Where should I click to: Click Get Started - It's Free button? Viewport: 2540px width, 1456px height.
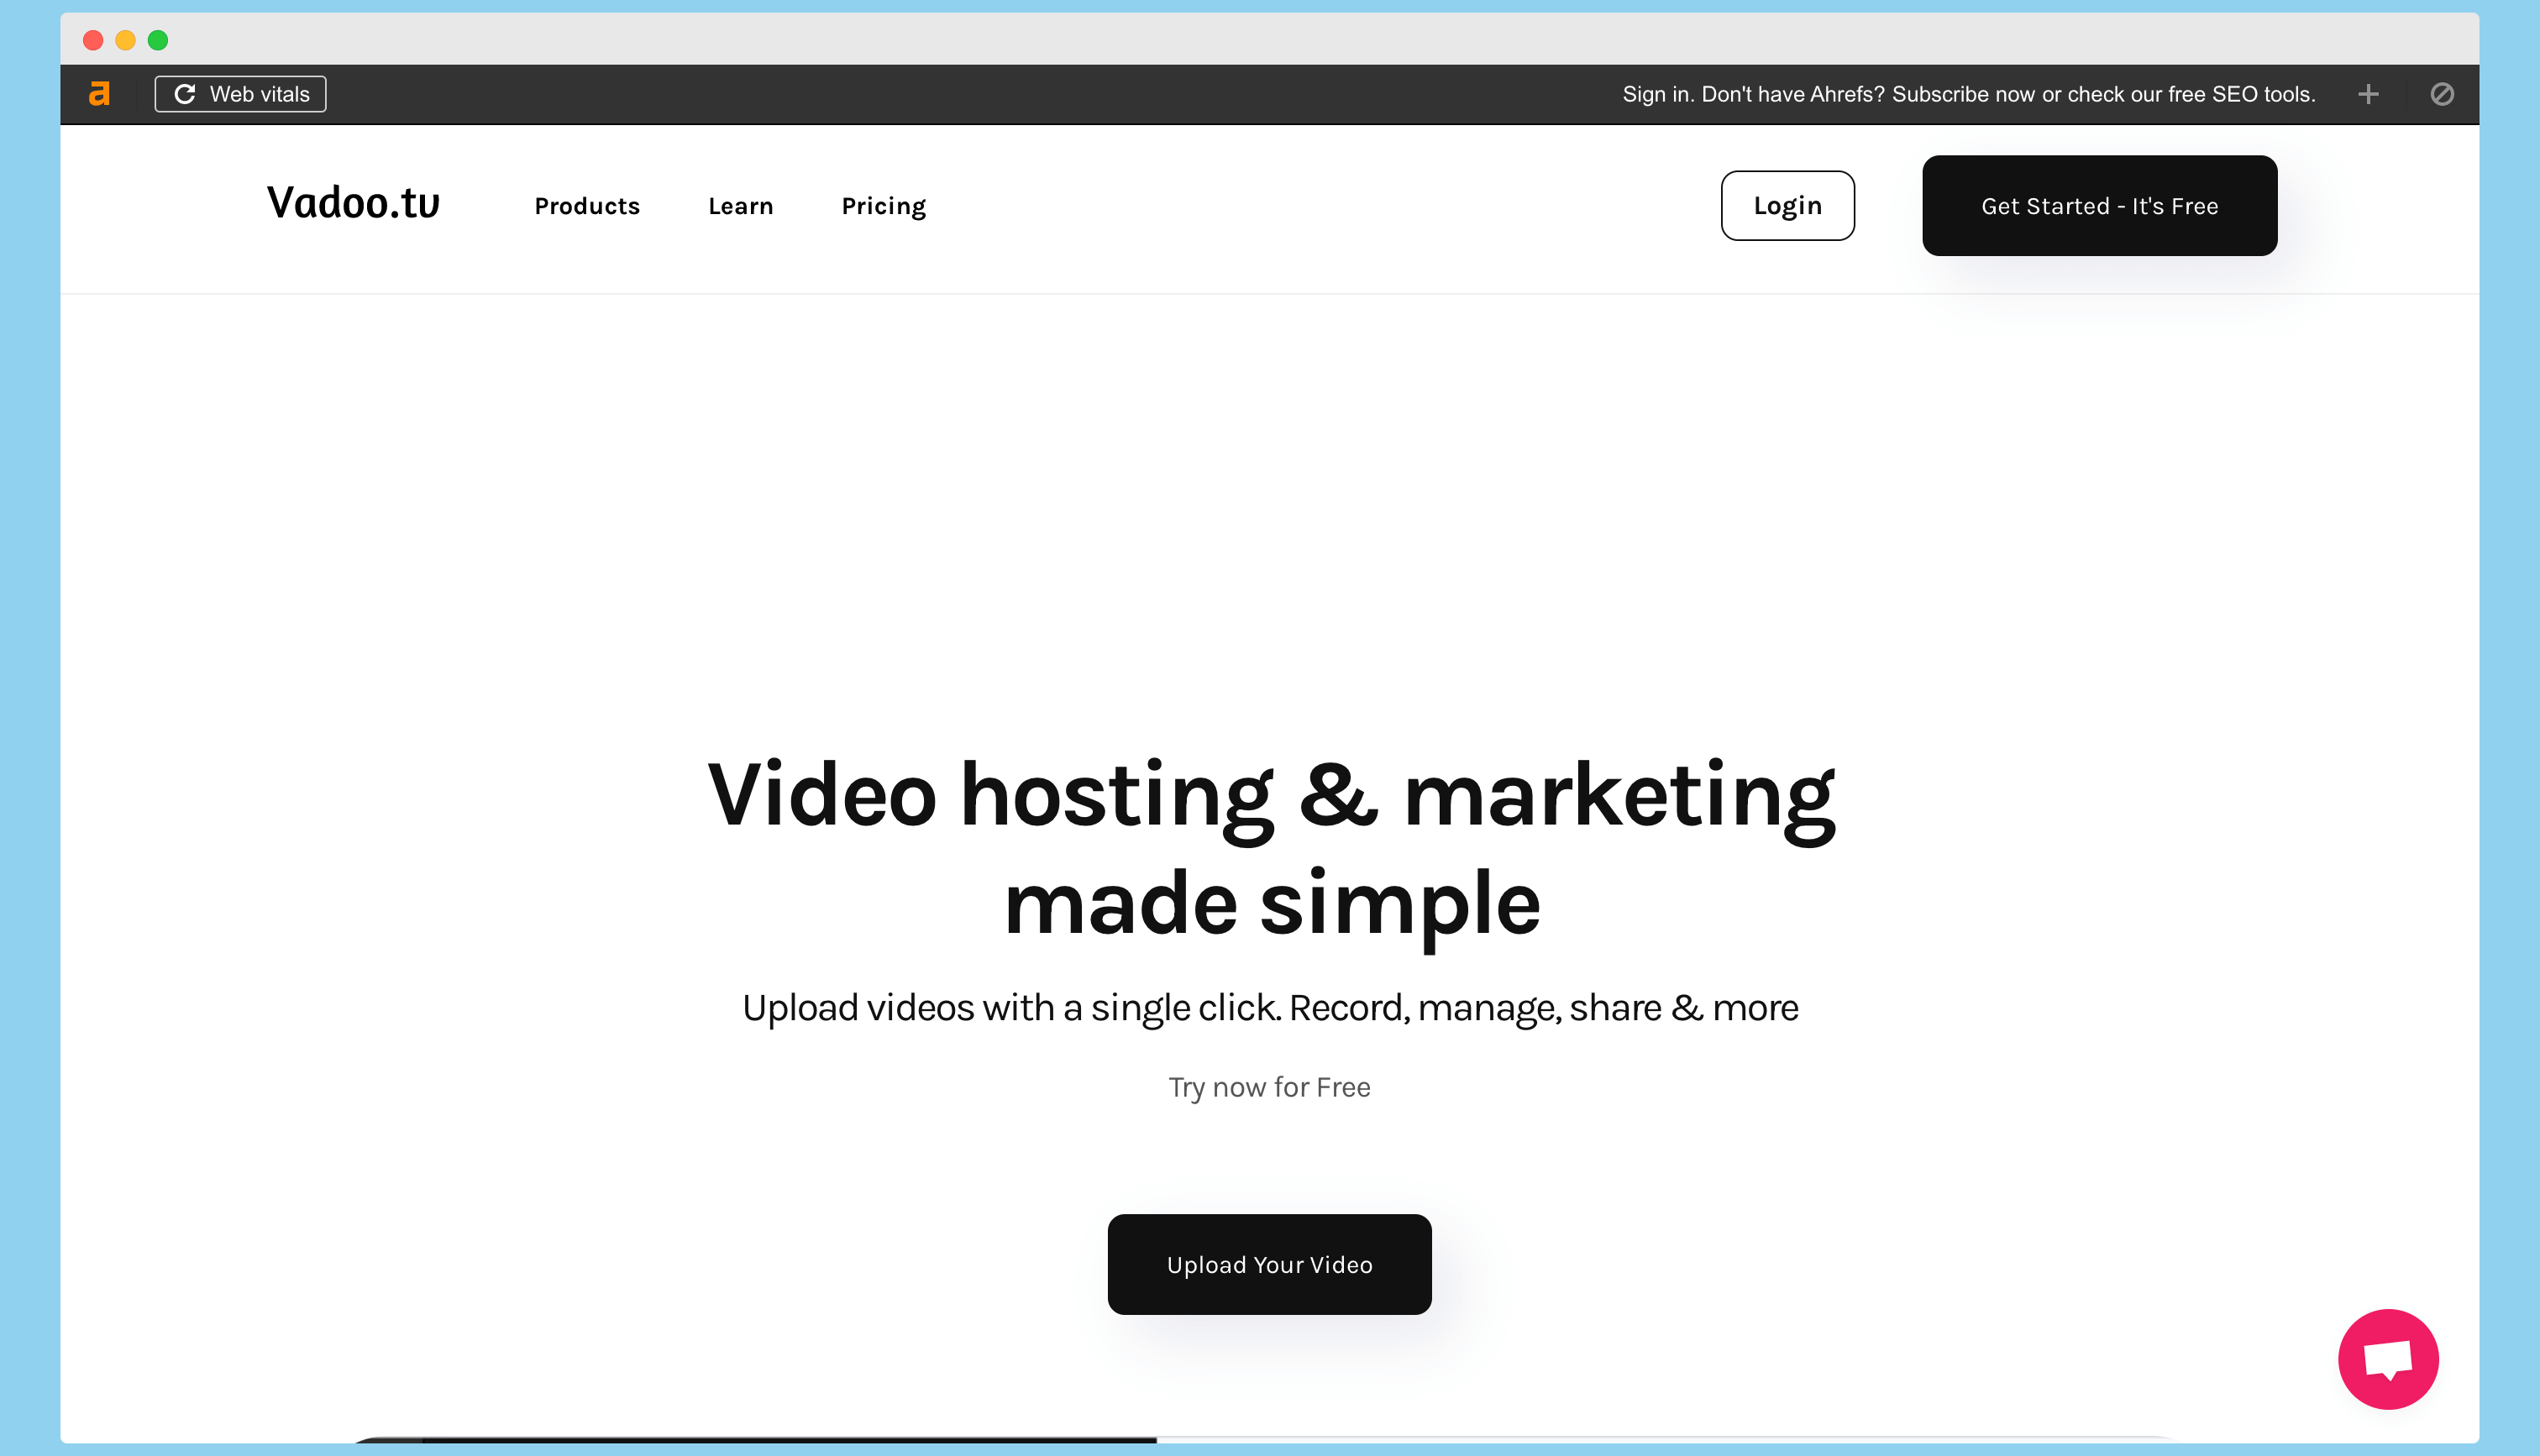2100,206
